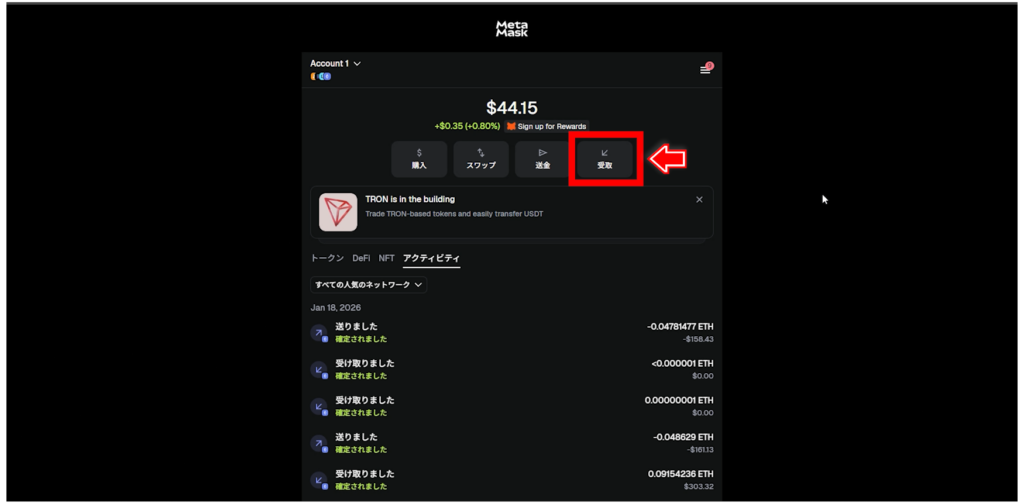This screenshot has height=503, width=1024.
Task: Click the 購入 (Buy) button
Action: tap(419, 159)
